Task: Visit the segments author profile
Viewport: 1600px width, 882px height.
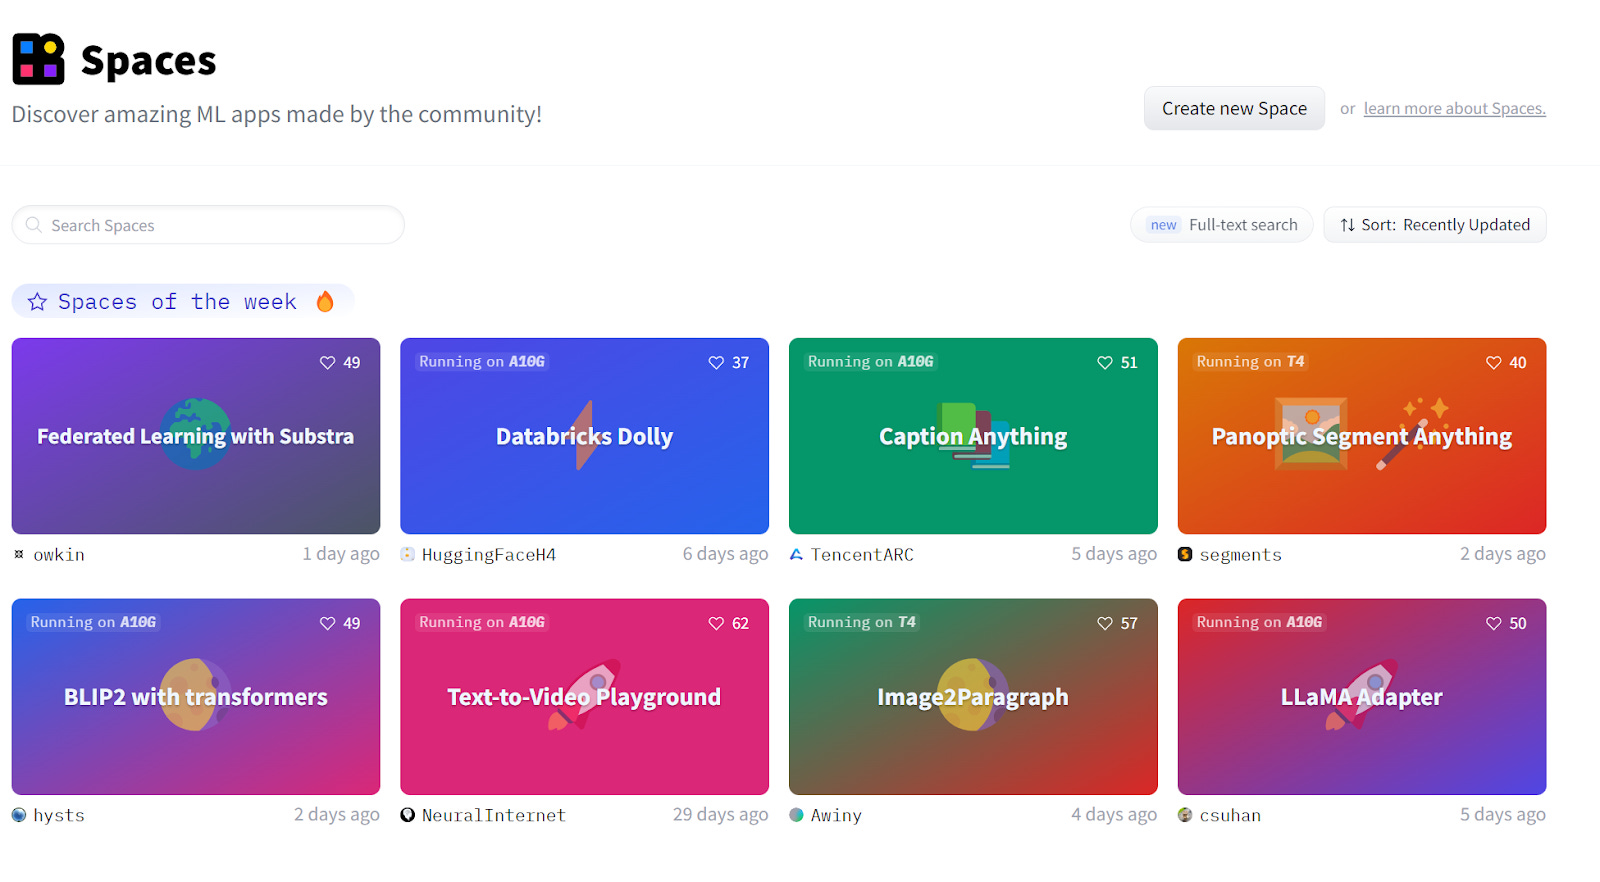Action: [1240, 555]
